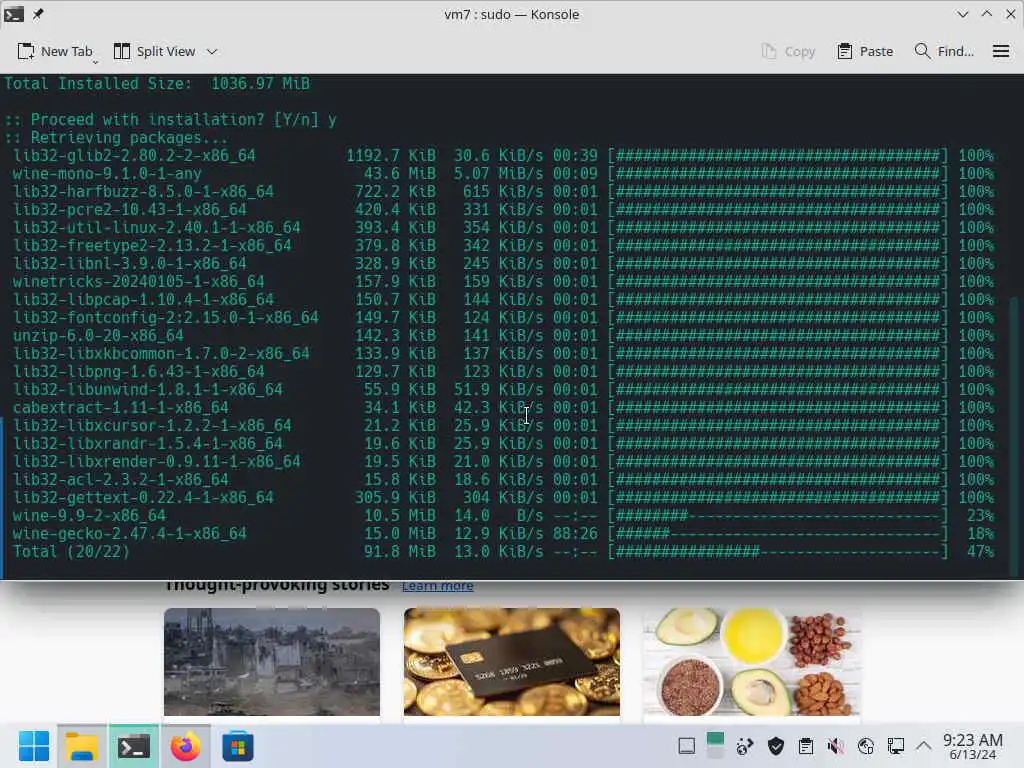The image size is (1024, 768).
Task: Click the lib32-acl-2.3.2-1-x86_64 line
Action: pos(504,479)
